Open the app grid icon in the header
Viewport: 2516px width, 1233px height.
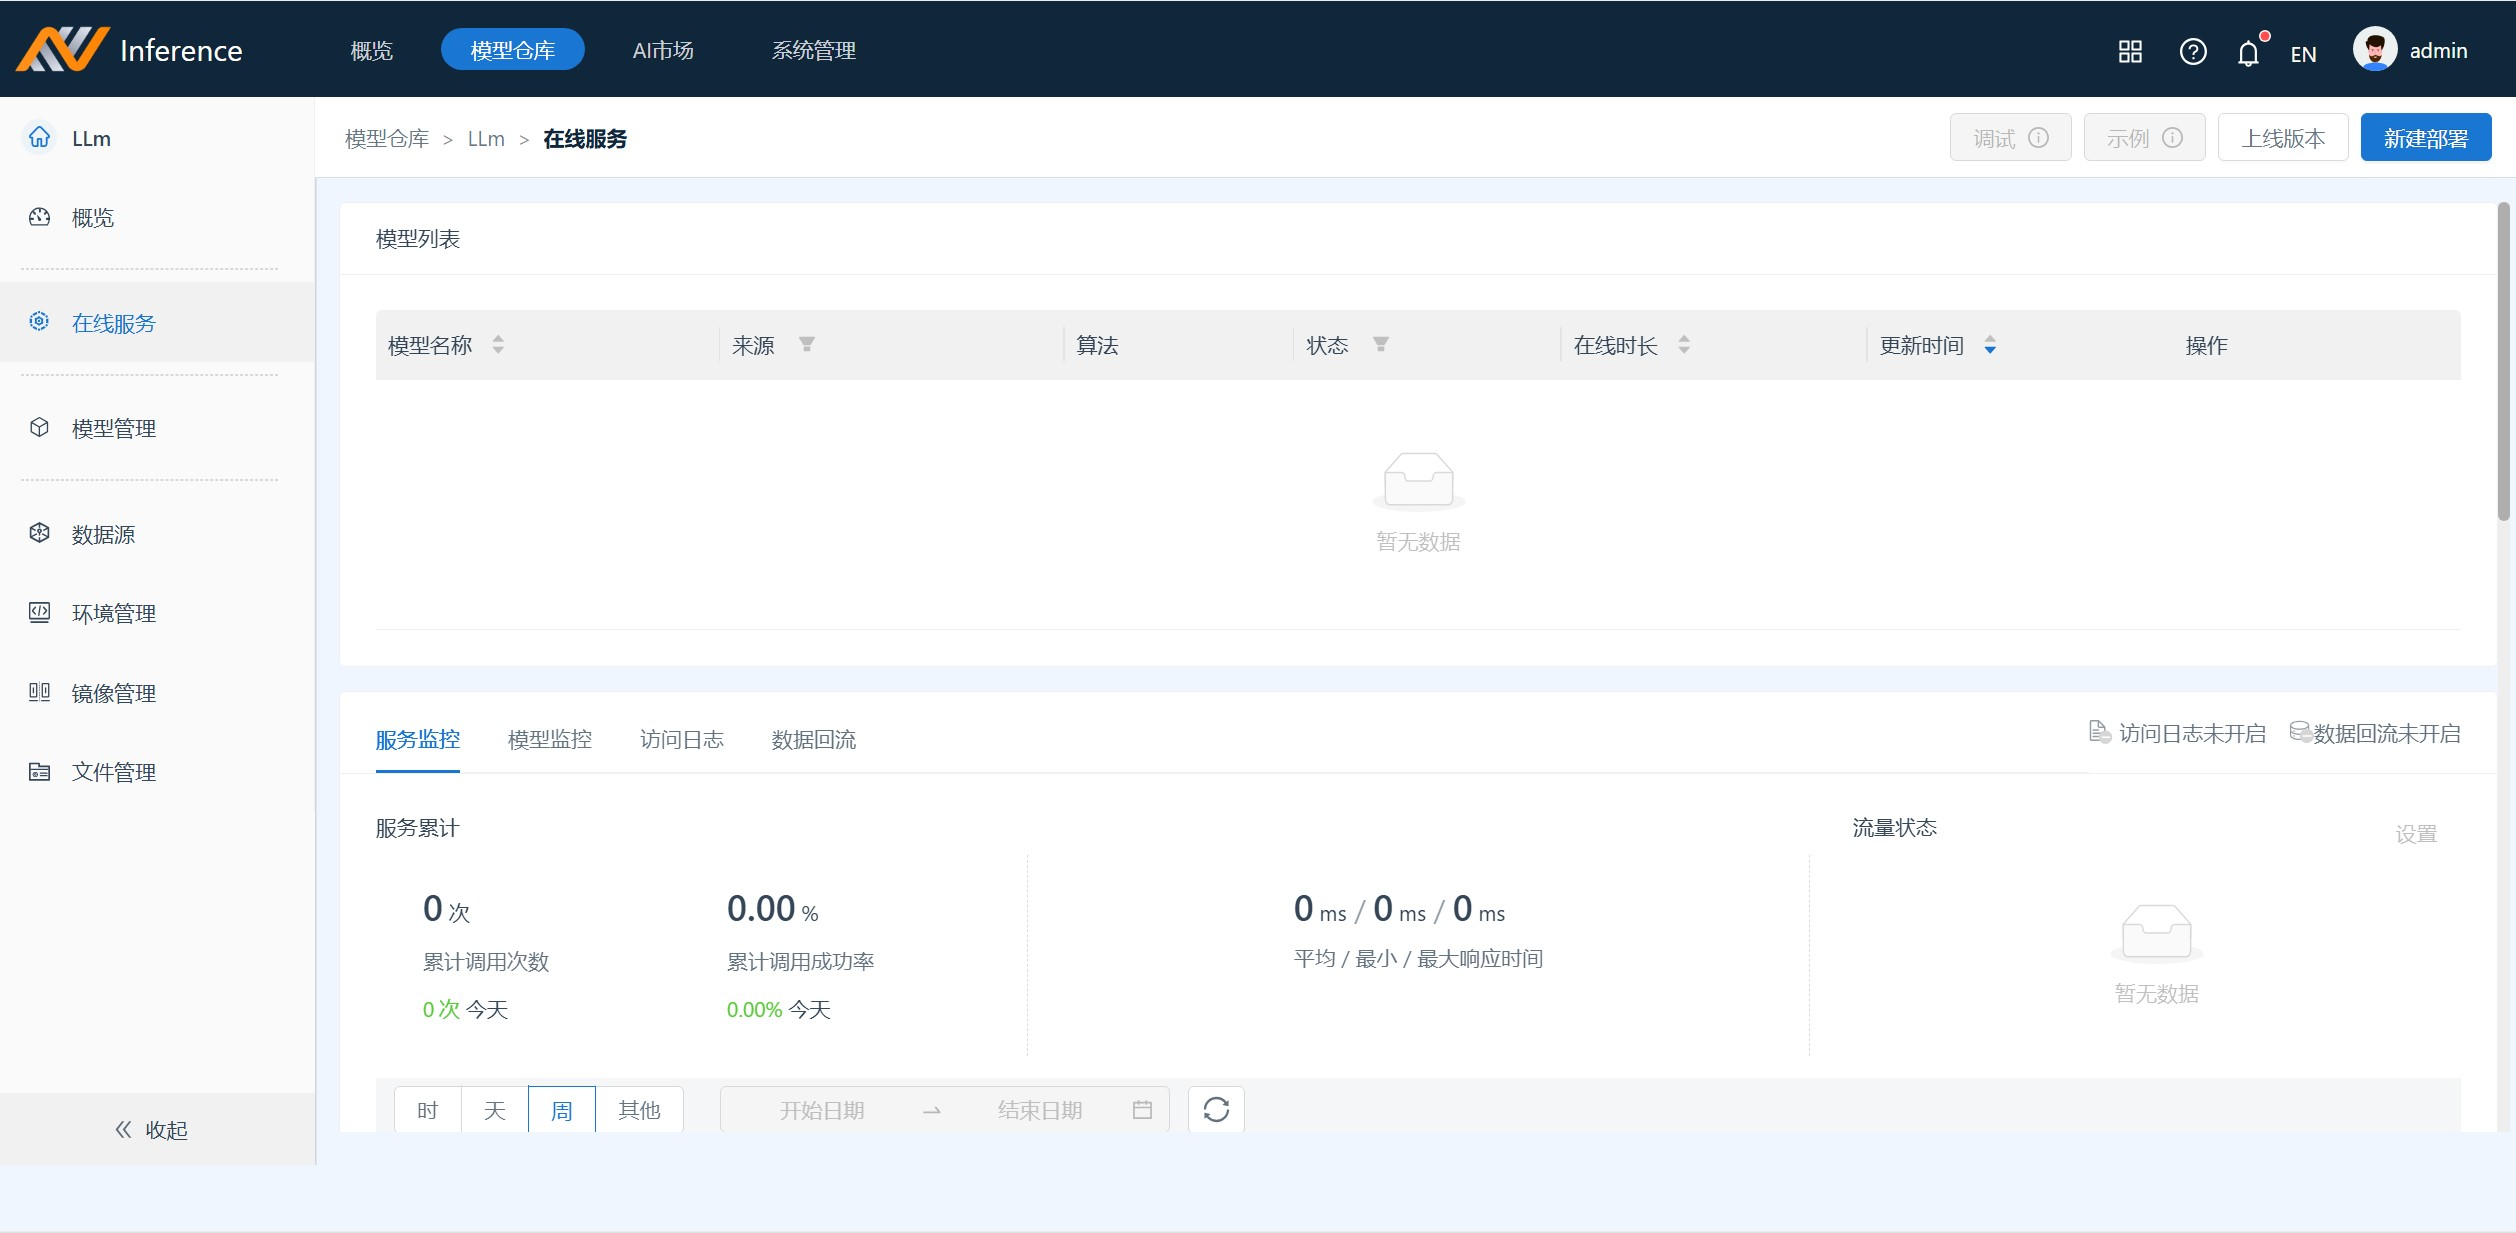(x=2129, y=52)
